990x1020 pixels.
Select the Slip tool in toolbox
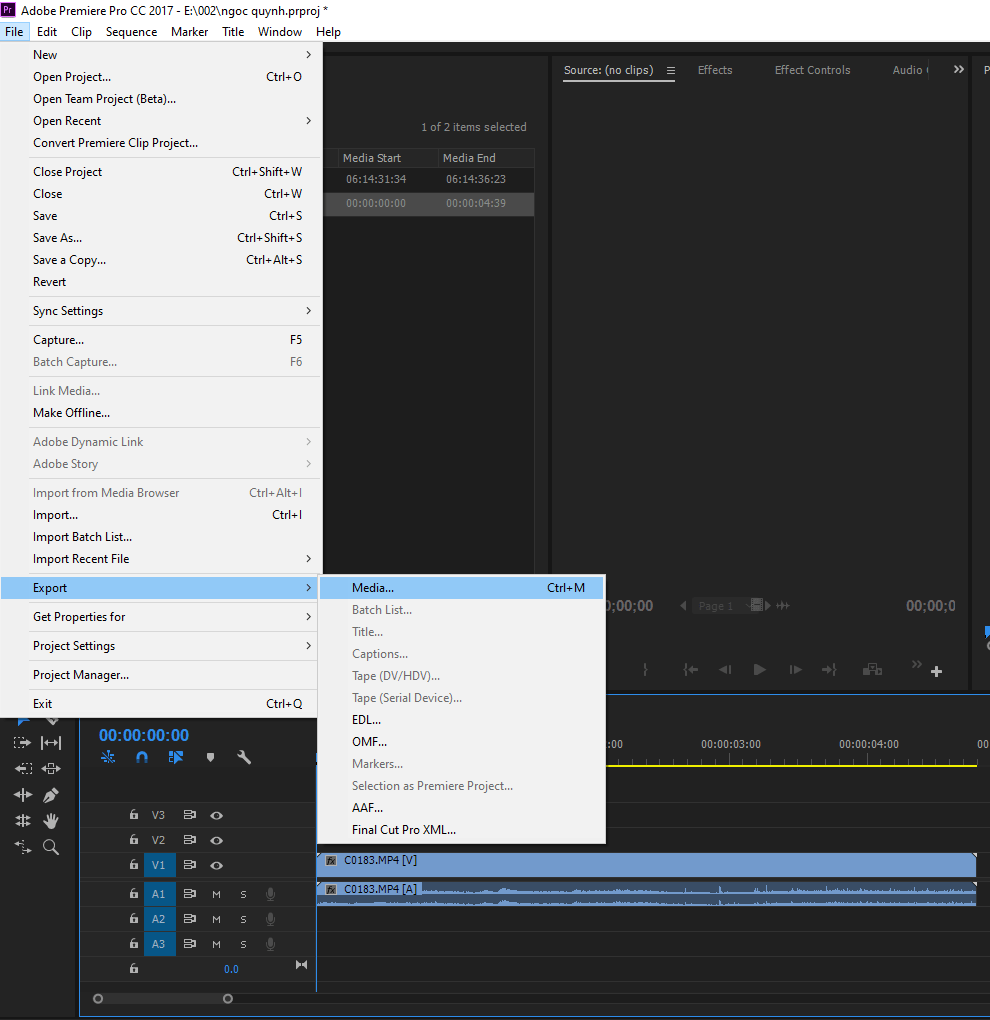point(51,742)
